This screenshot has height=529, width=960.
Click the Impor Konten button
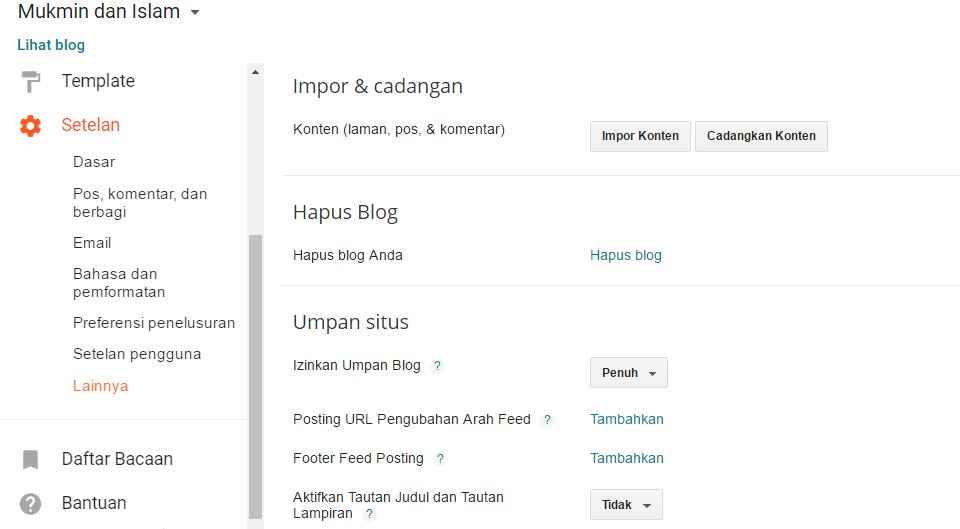coord(640,136)
